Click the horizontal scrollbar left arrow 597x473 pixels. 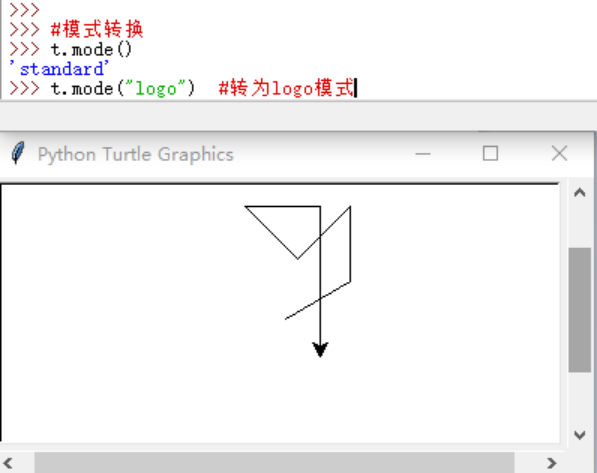8,463
